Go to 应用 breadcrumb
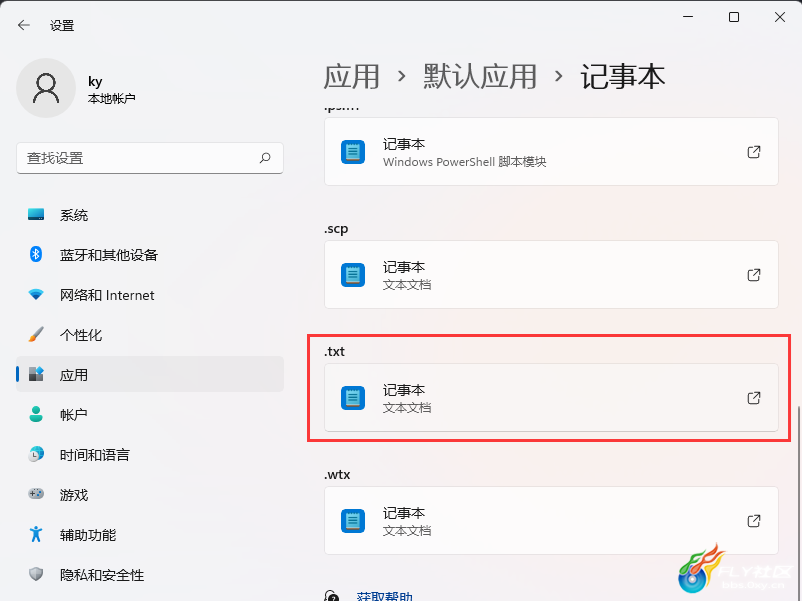 (x=351, y=77)
